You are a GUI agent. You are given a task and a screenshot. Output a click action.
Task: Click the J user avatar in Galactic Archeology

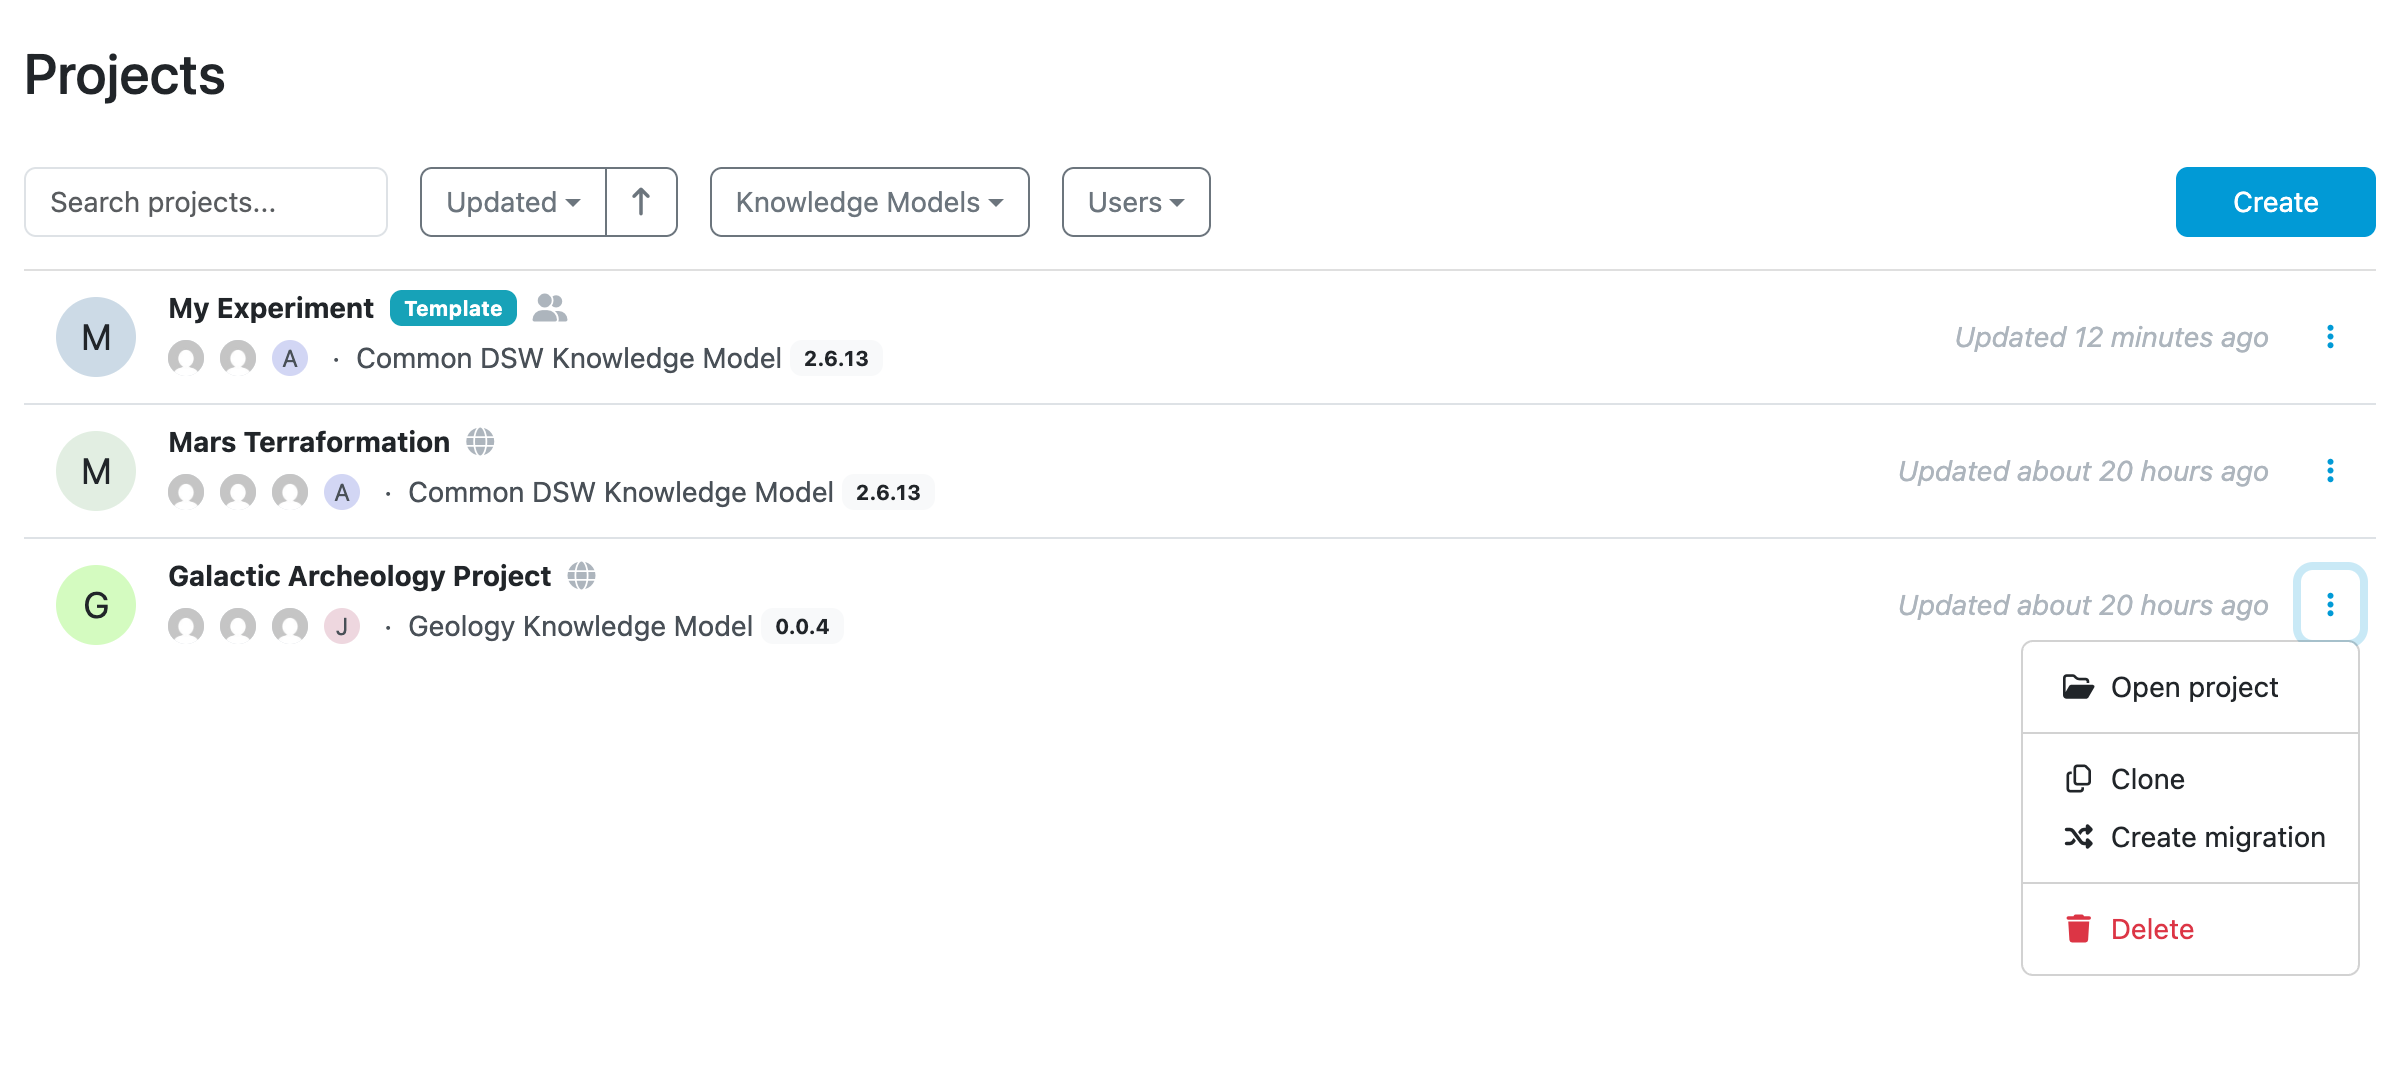[x=342, y=626]
